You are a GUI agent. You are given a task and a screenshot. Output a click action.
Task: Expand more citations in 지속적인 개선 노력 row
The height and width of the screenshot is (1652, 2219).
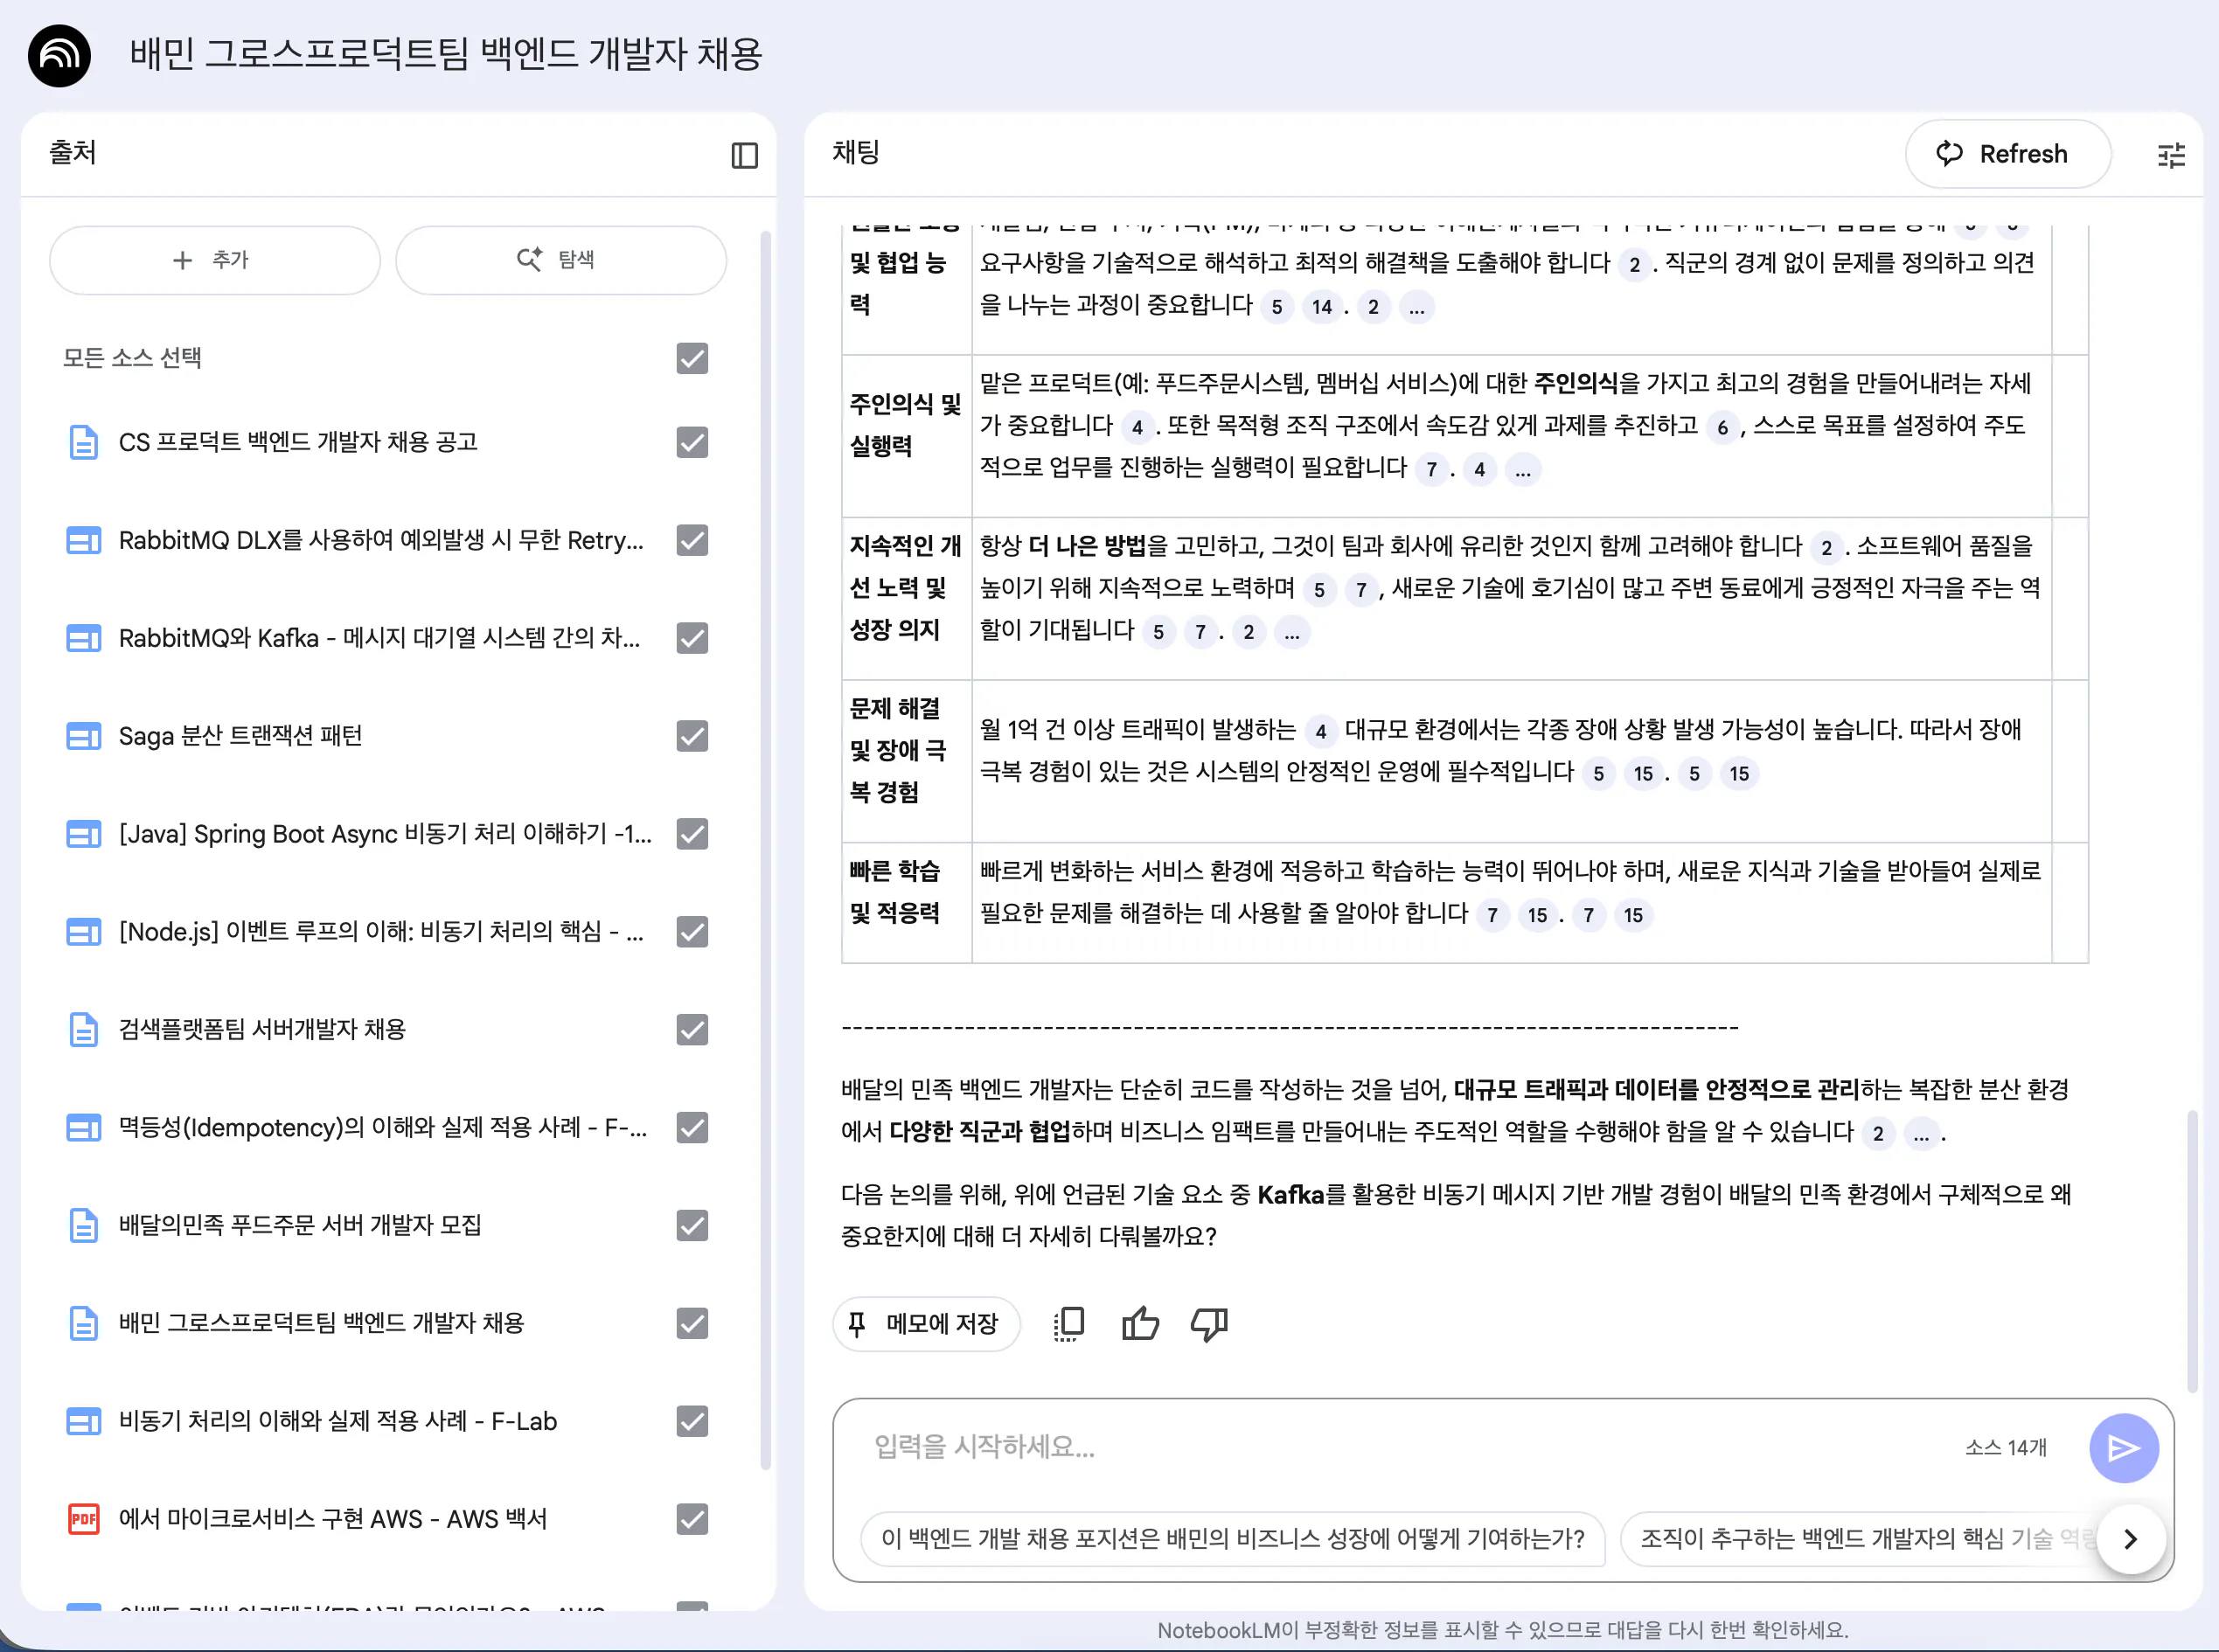pyautogui.click(x=1292, y=633)
